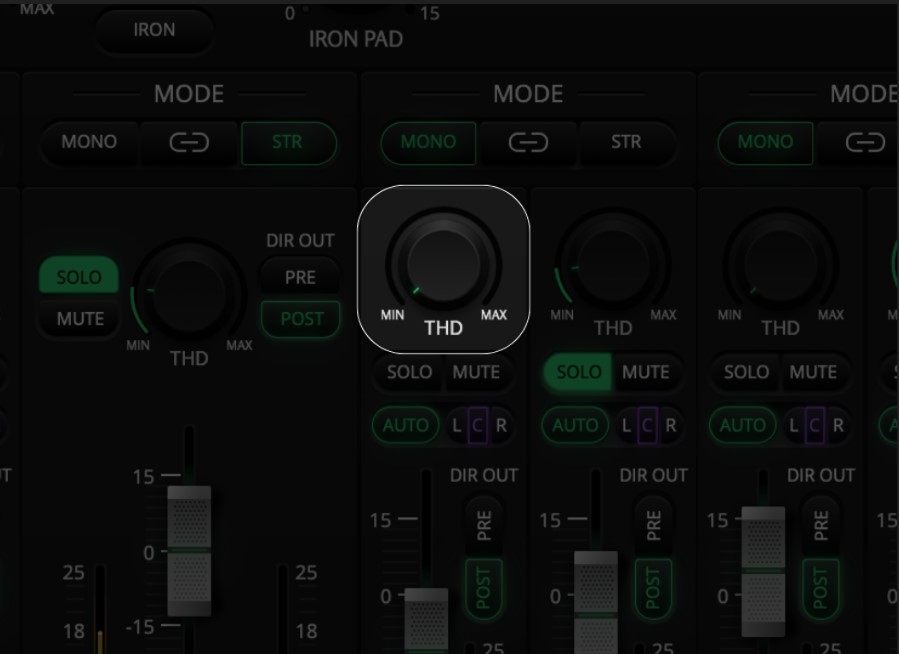Toggle the first AUTO button from the left
The image size is (899, 654).
pos(406,425)
